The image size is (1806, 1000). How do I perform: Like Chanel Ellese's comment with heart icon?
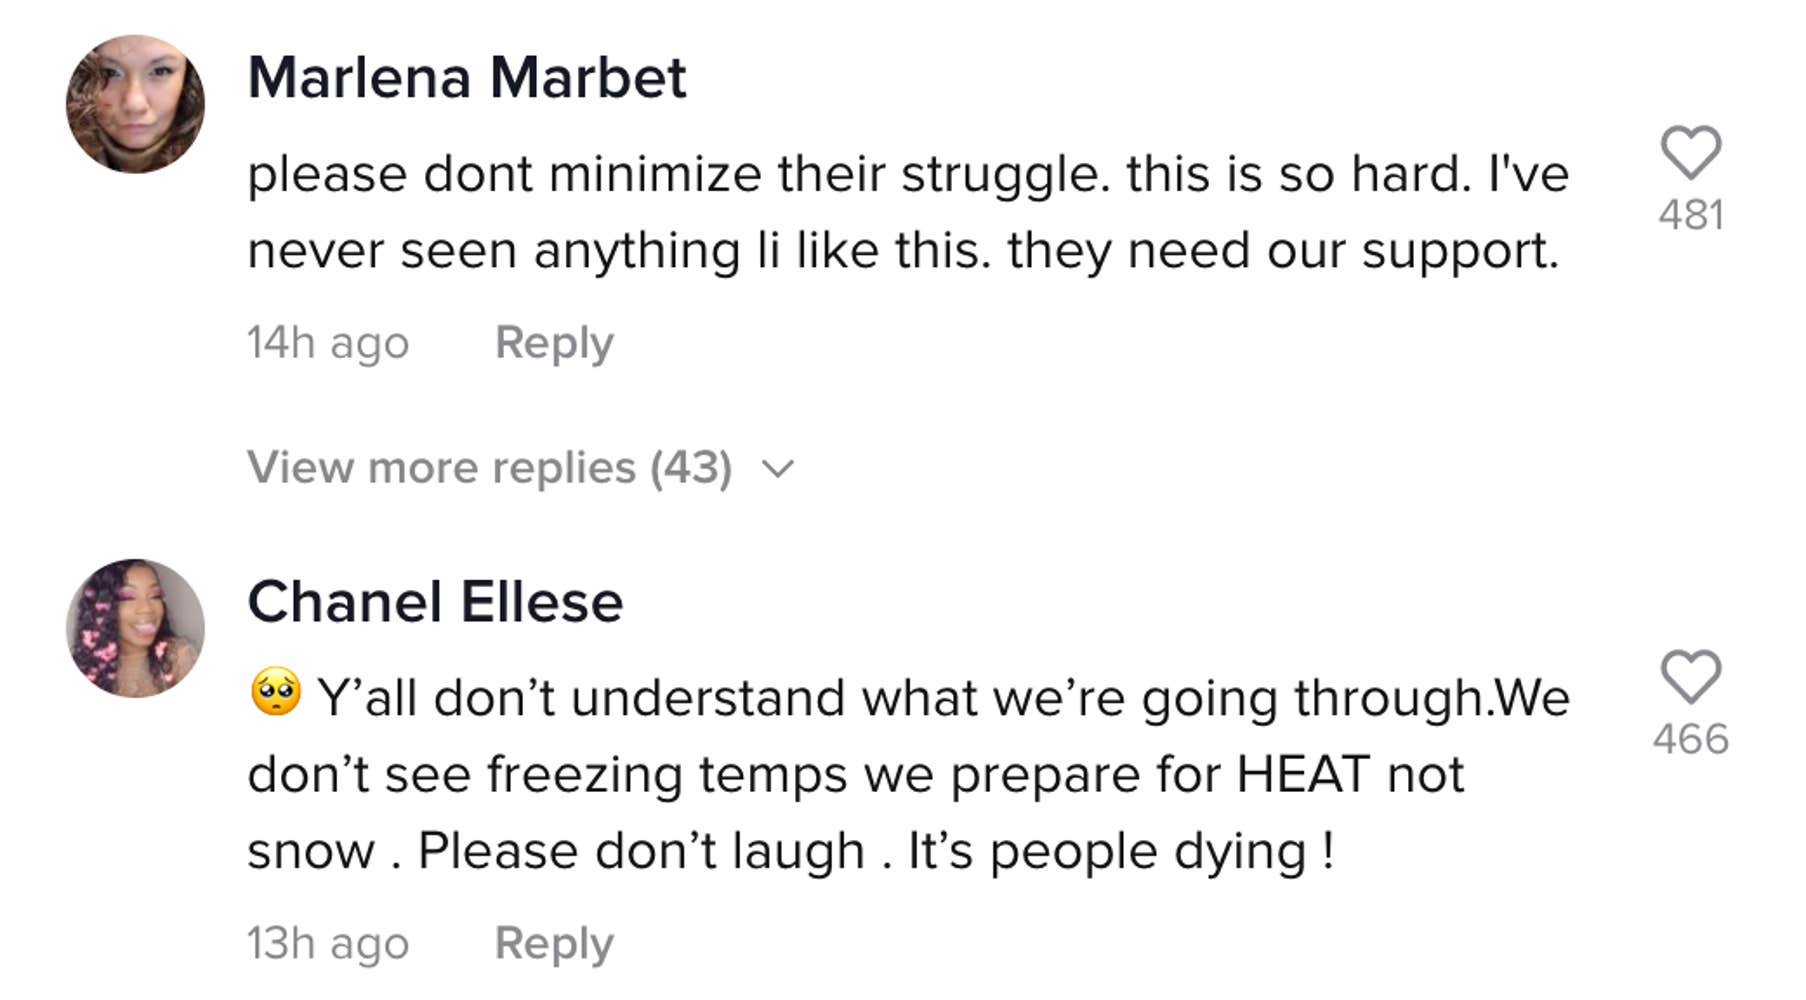(x=1690, y=676)
